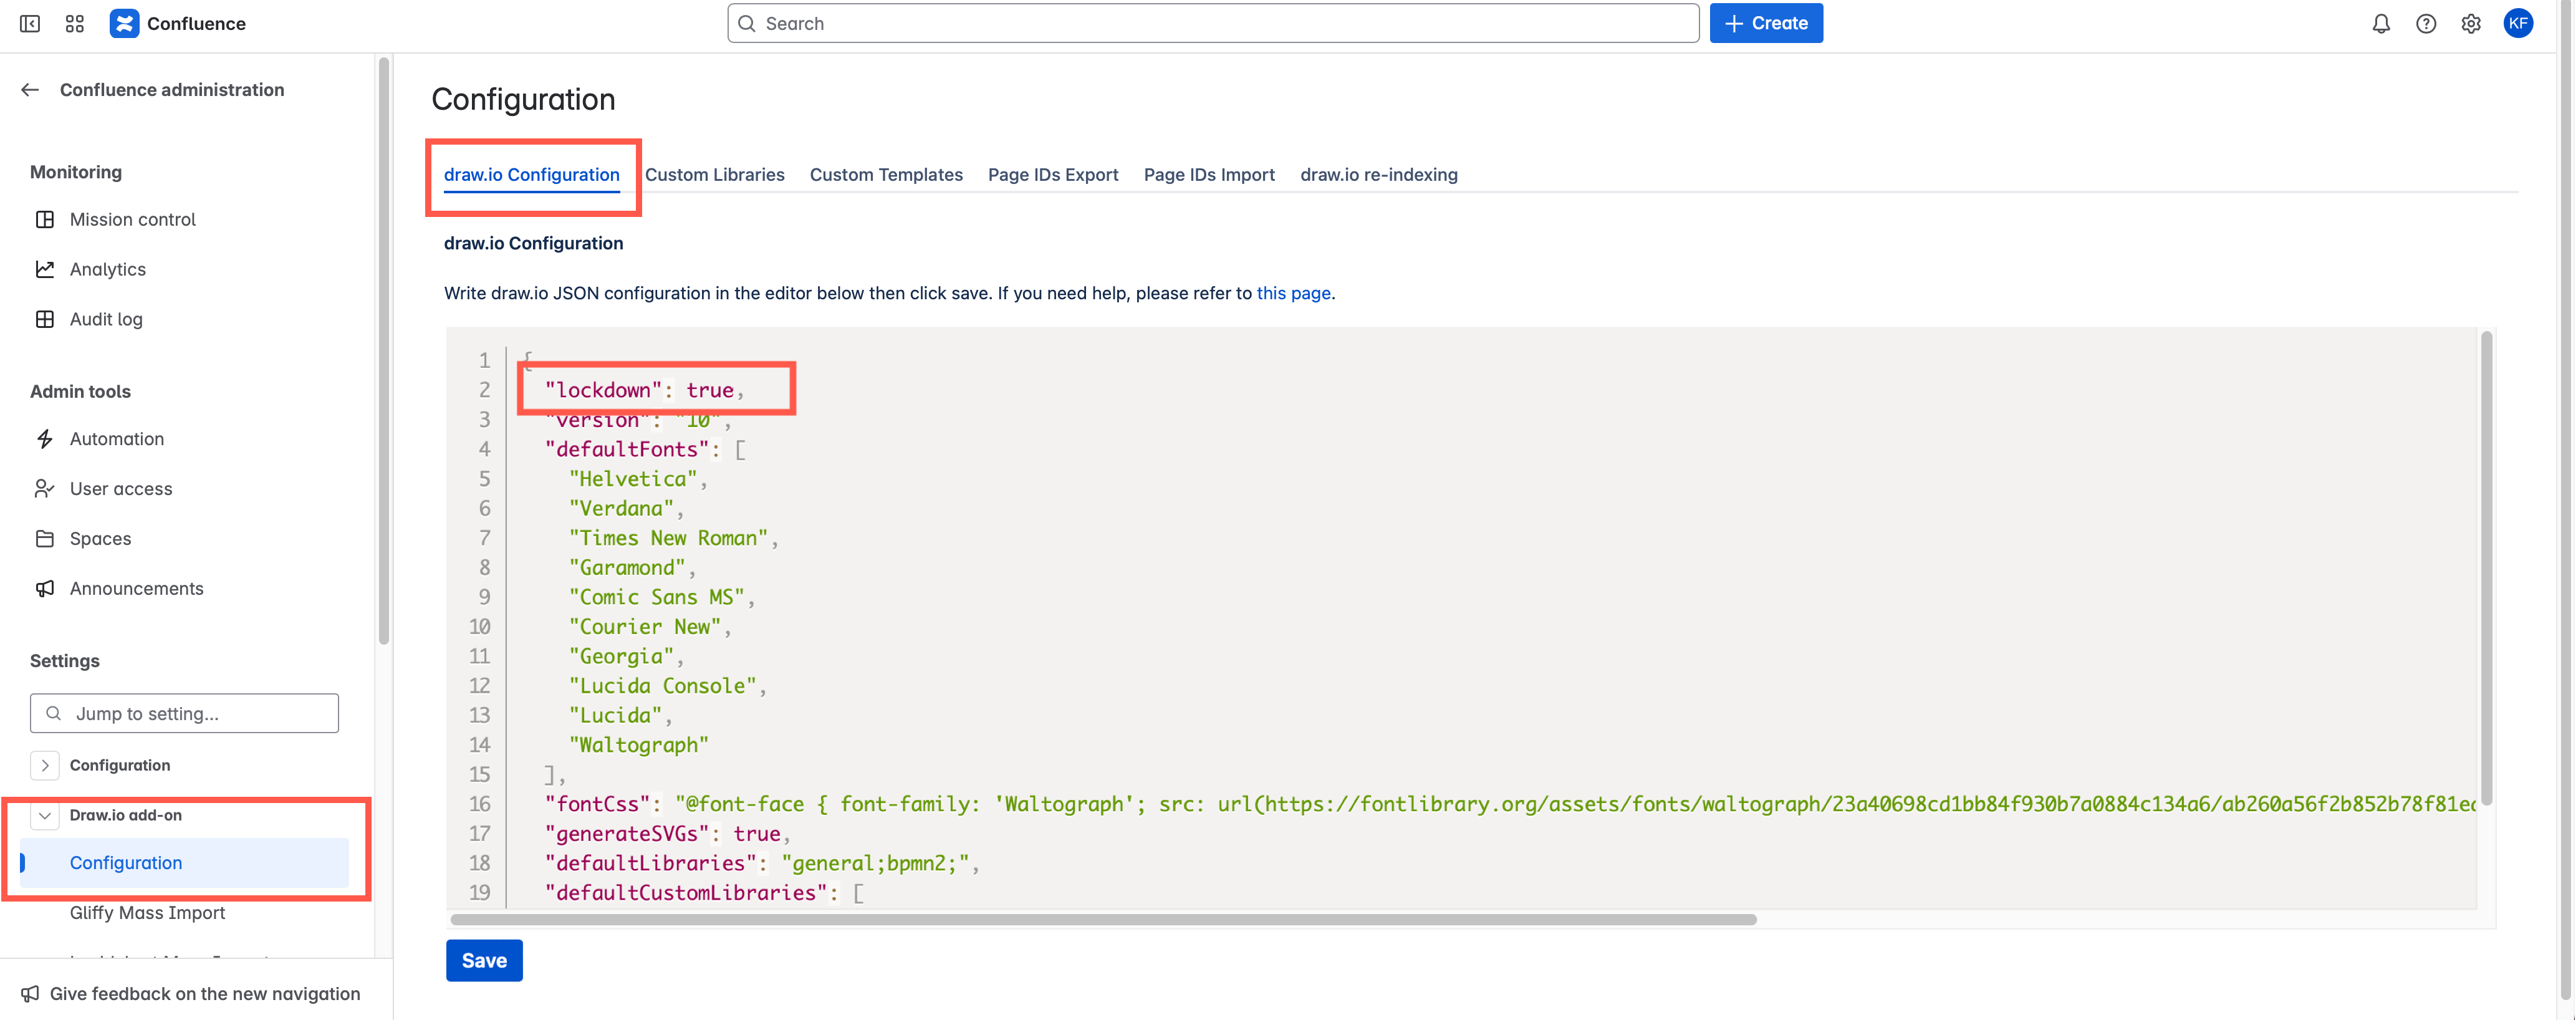Open Announcements in the sidebar
The height and width of the screenshot is (1020, 2576).
click(136, 588)
